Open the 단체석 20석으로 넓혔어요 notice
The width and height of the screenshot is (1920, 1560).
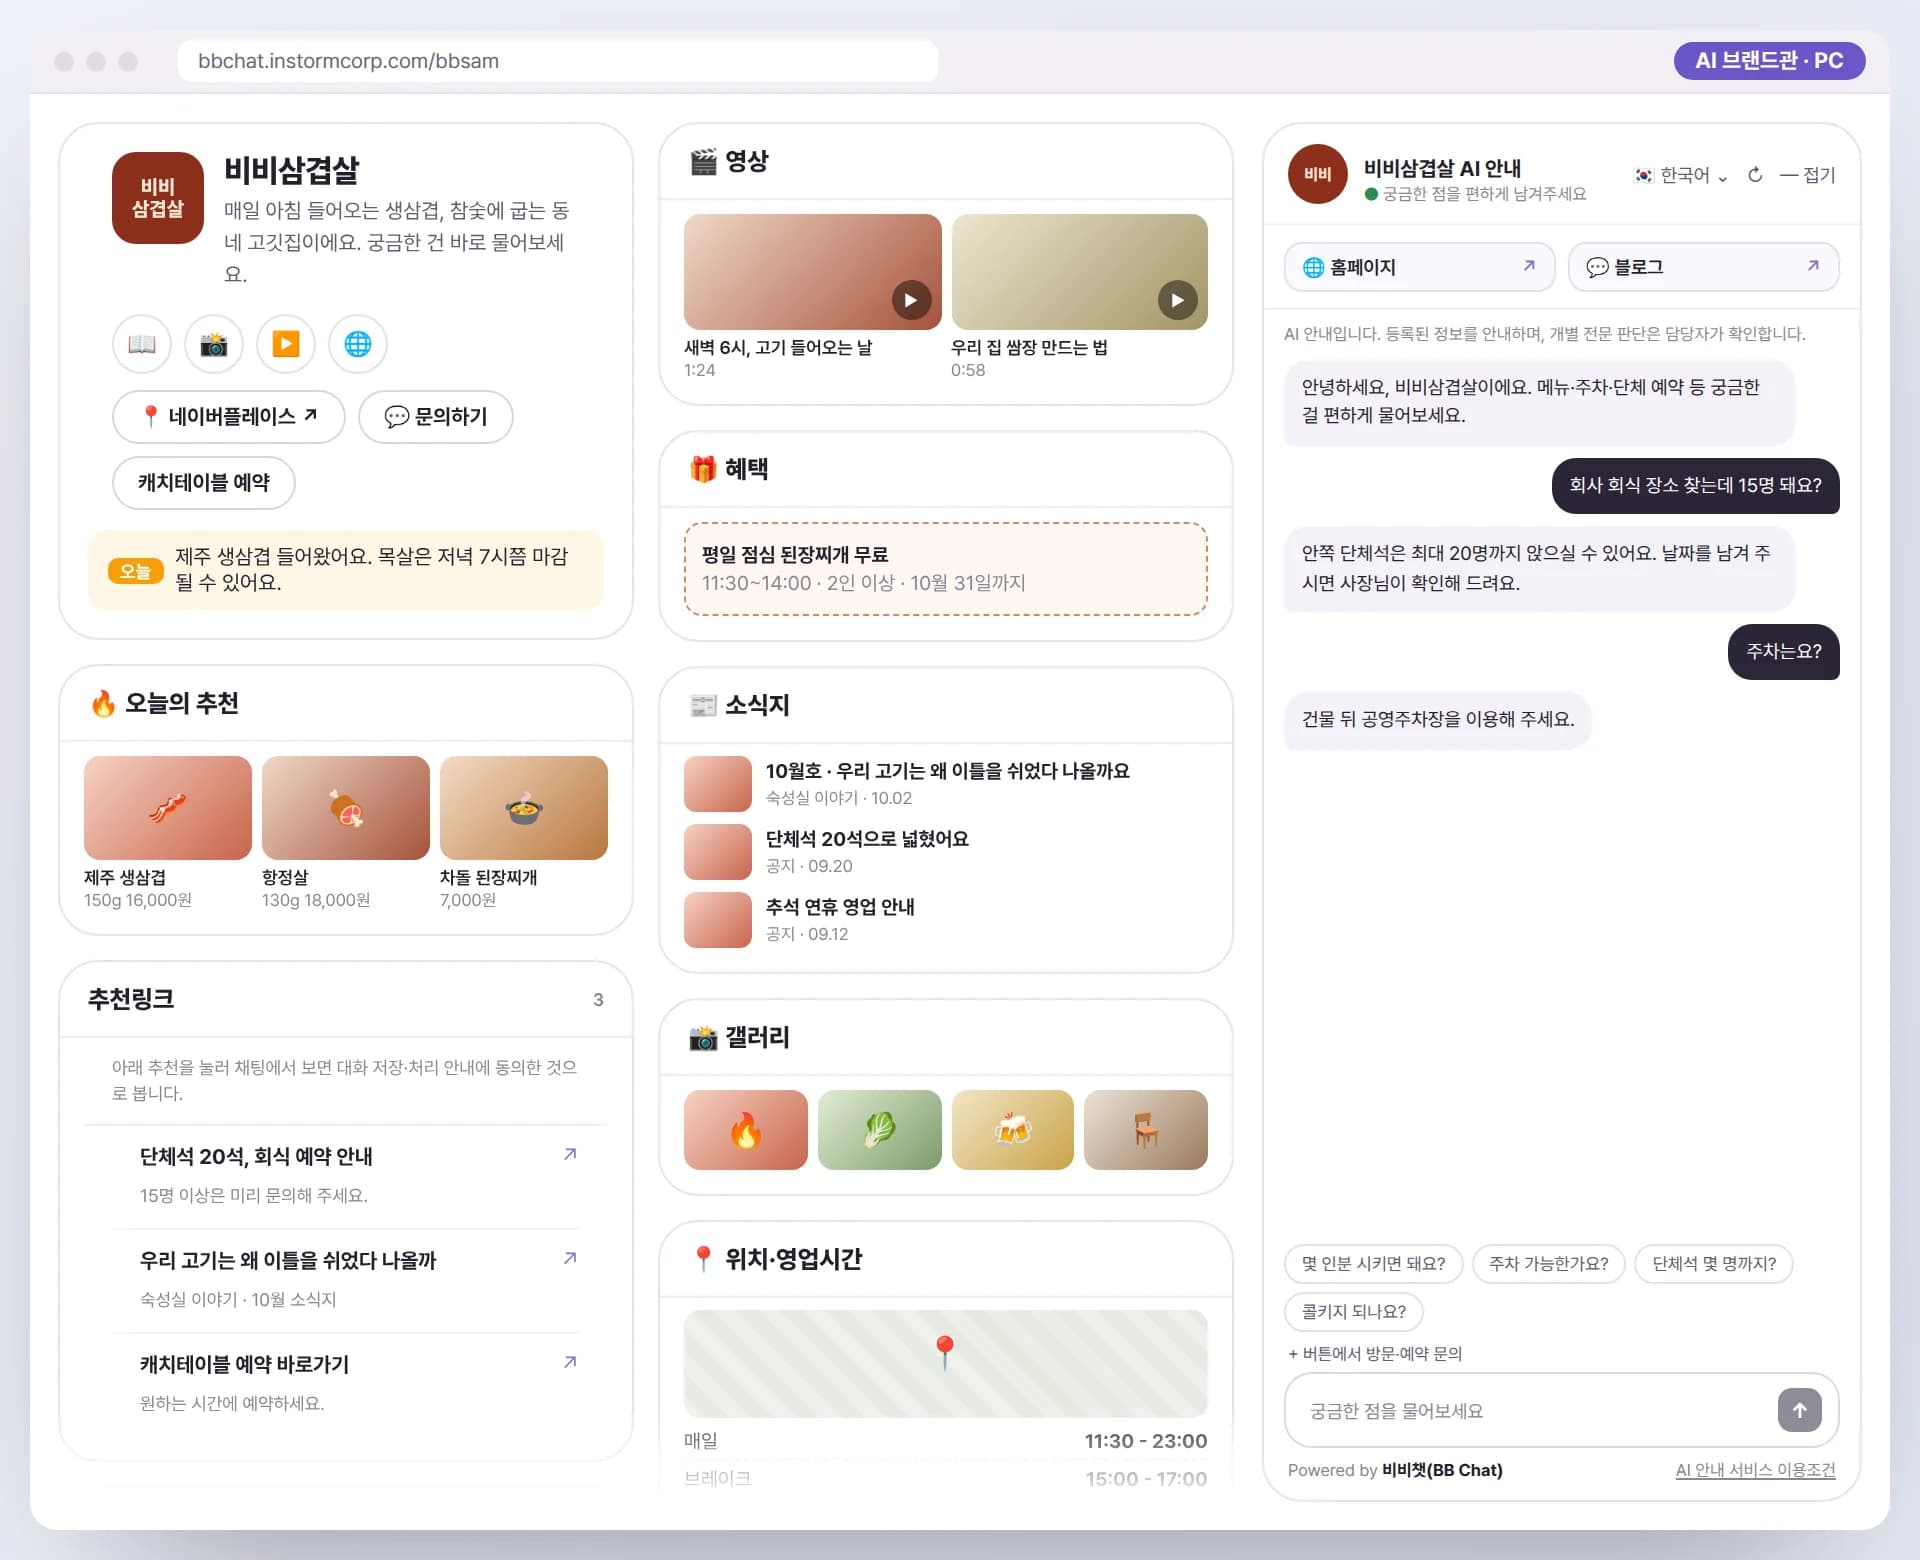coord(946,851)
